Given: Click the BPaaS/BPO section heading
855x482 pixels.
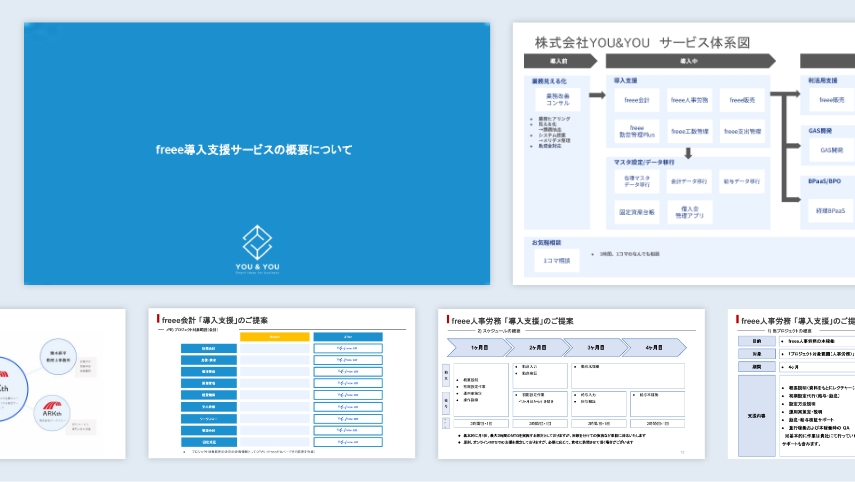Looking at the screenshot, I should pos(824,181).
